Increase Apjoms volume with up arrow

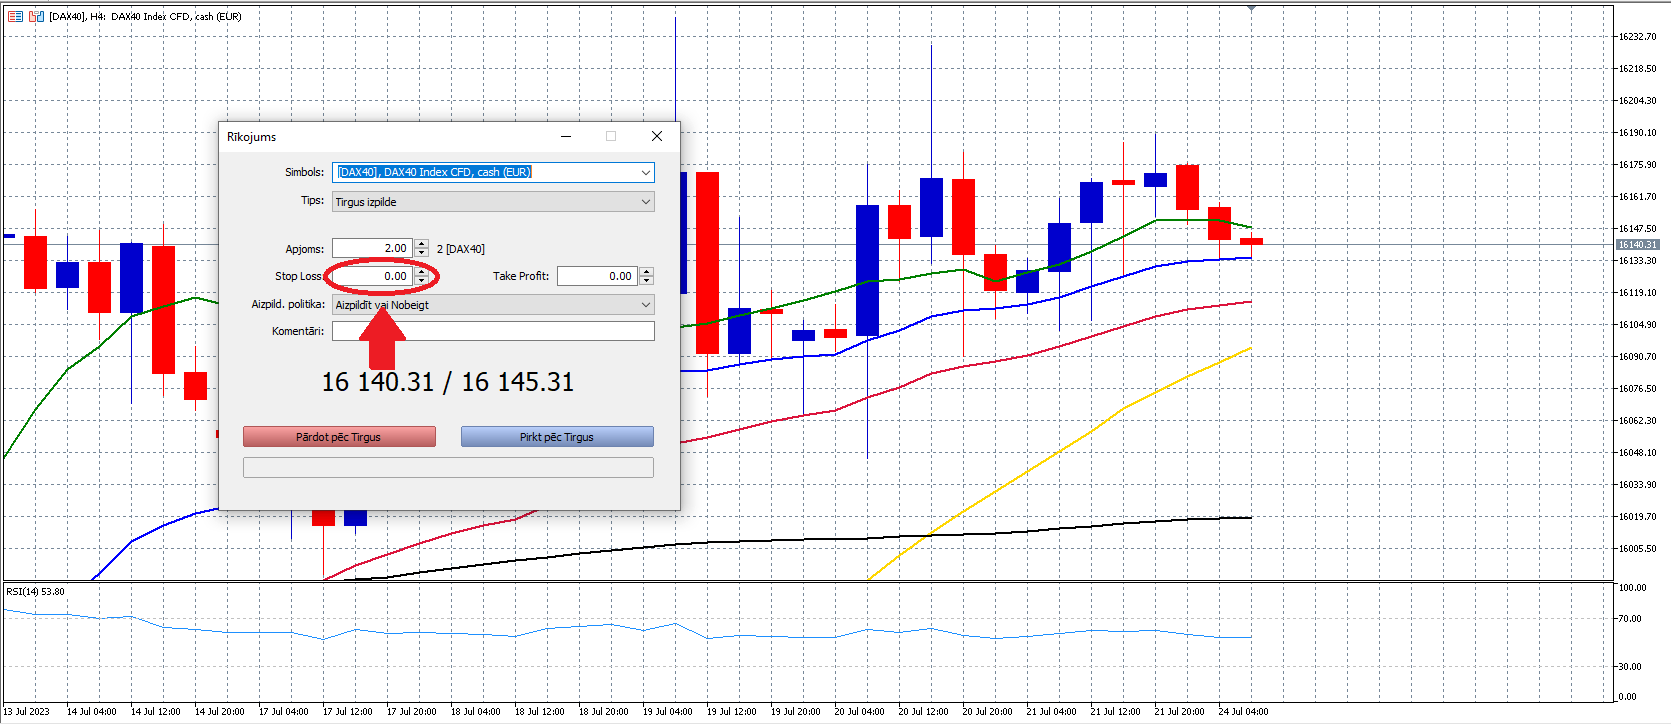point(422,244)
